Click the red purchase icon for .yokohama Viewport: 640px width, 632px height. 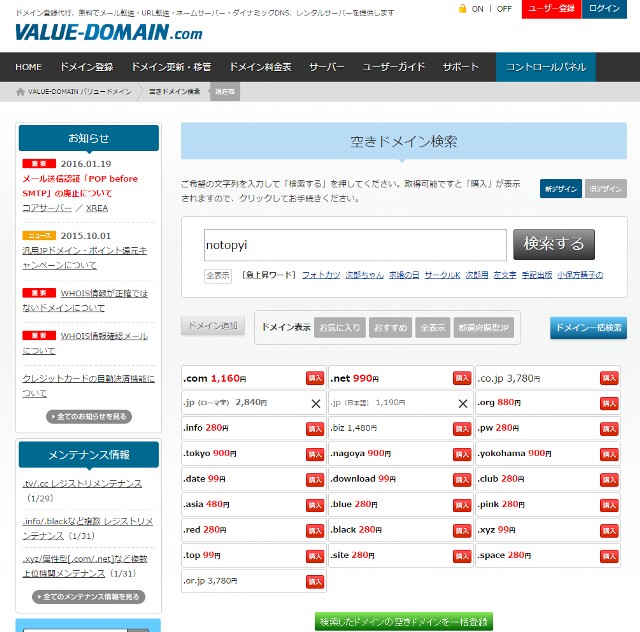click(x=609, y=454)
